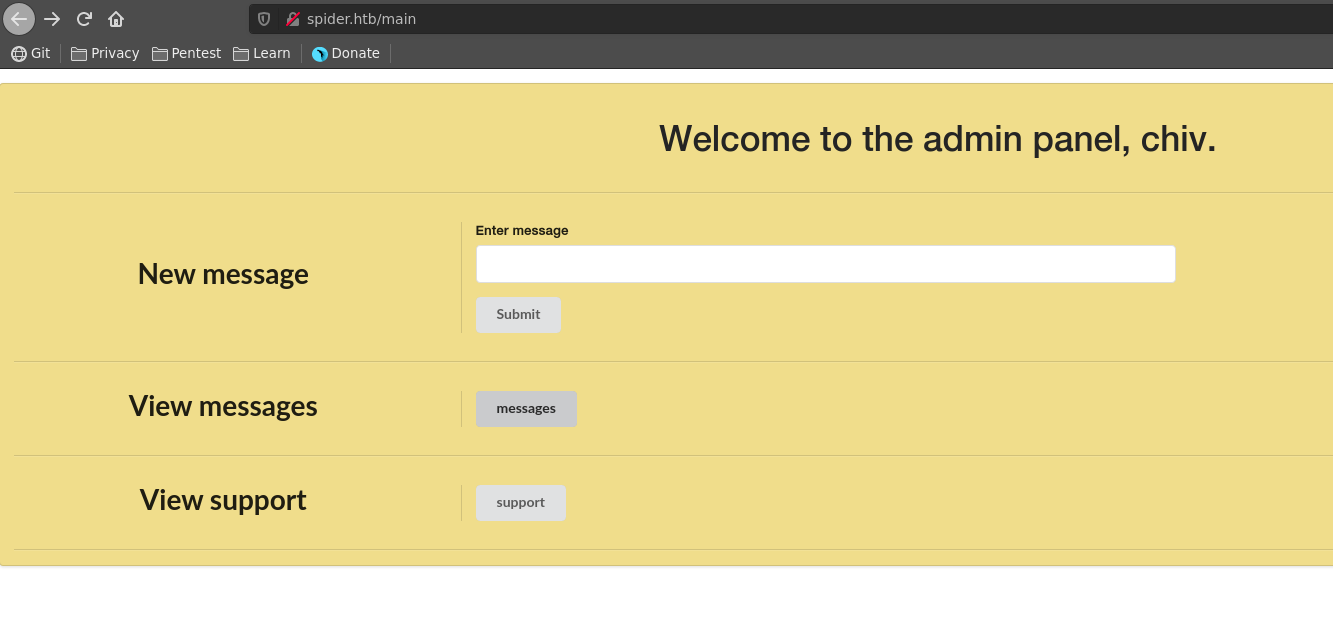Click the 'View support' section heading

tap(223, 500)
